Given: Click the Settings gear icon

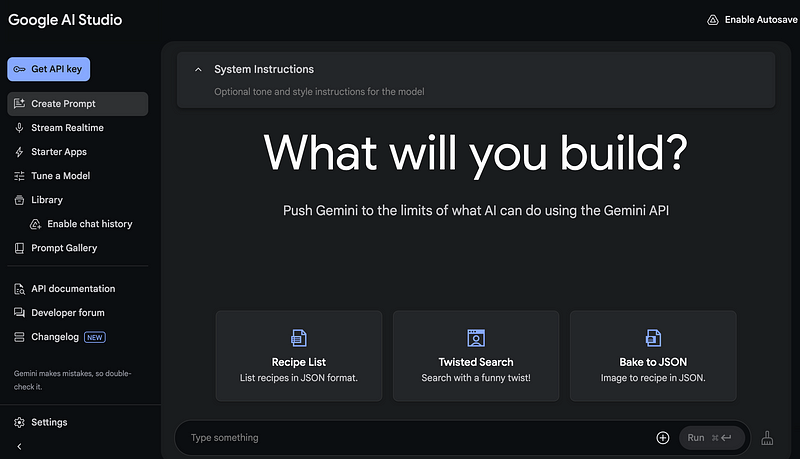Looking at the screenshot, I should click(19, 422).
